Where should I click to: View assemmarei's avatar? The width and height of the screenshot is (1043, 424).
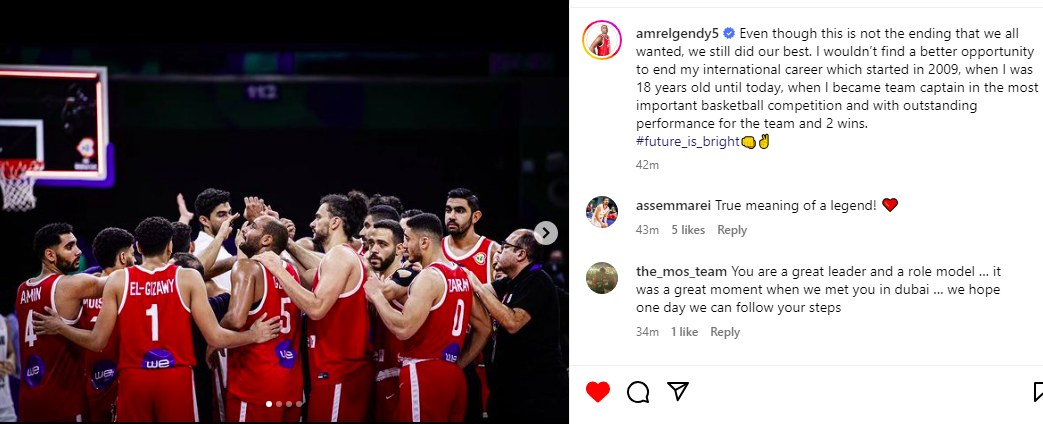(602, 212)
